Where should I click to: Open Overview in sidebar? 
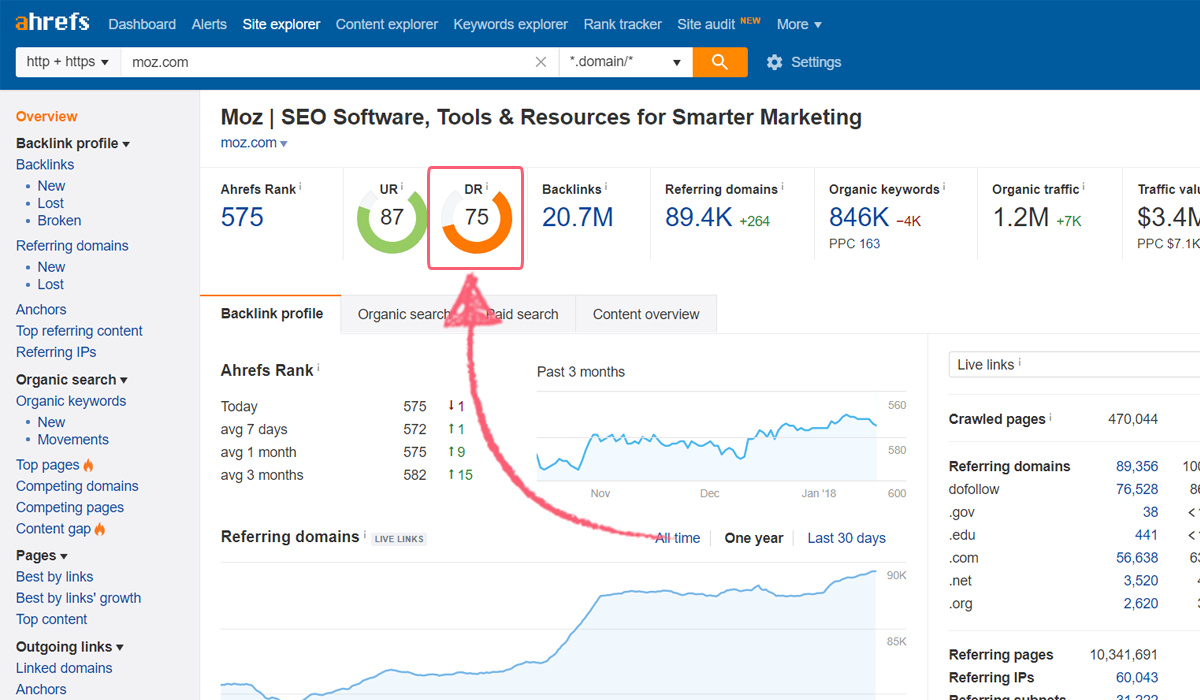(x=46, y=117)
